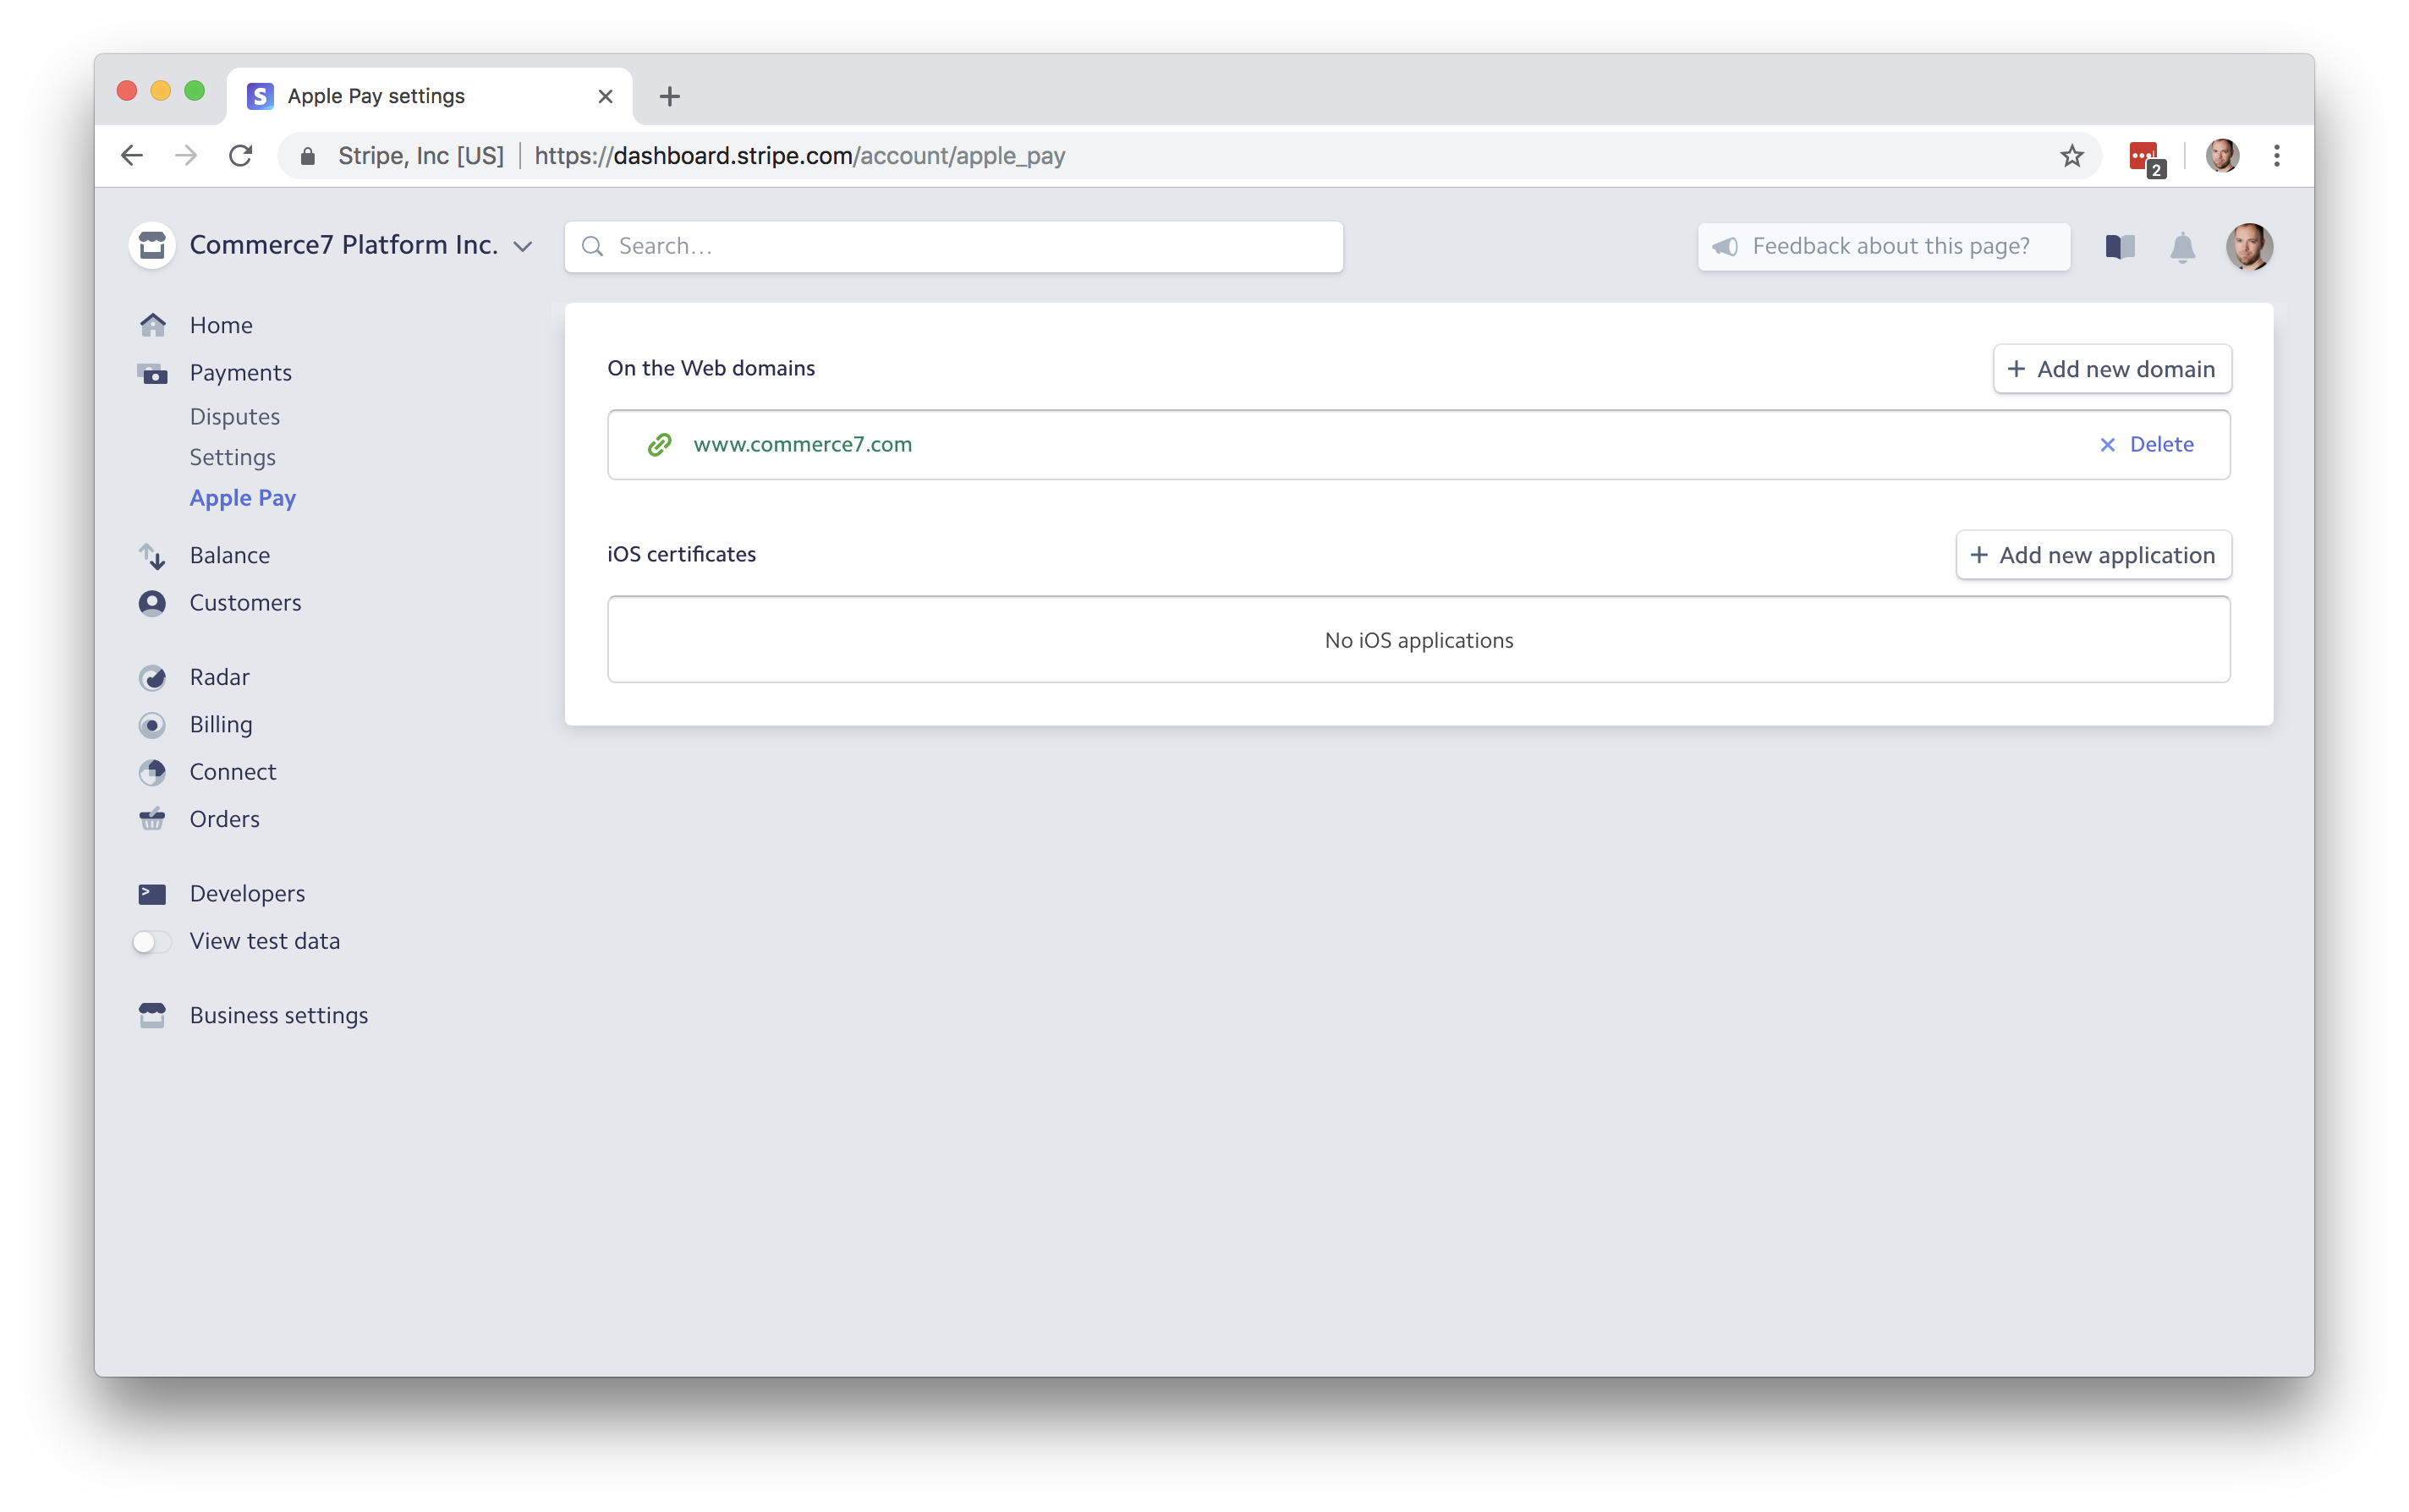The image size is (2409, 1512).
Task: Click Add new domain button
Action: coord(2111,370)
